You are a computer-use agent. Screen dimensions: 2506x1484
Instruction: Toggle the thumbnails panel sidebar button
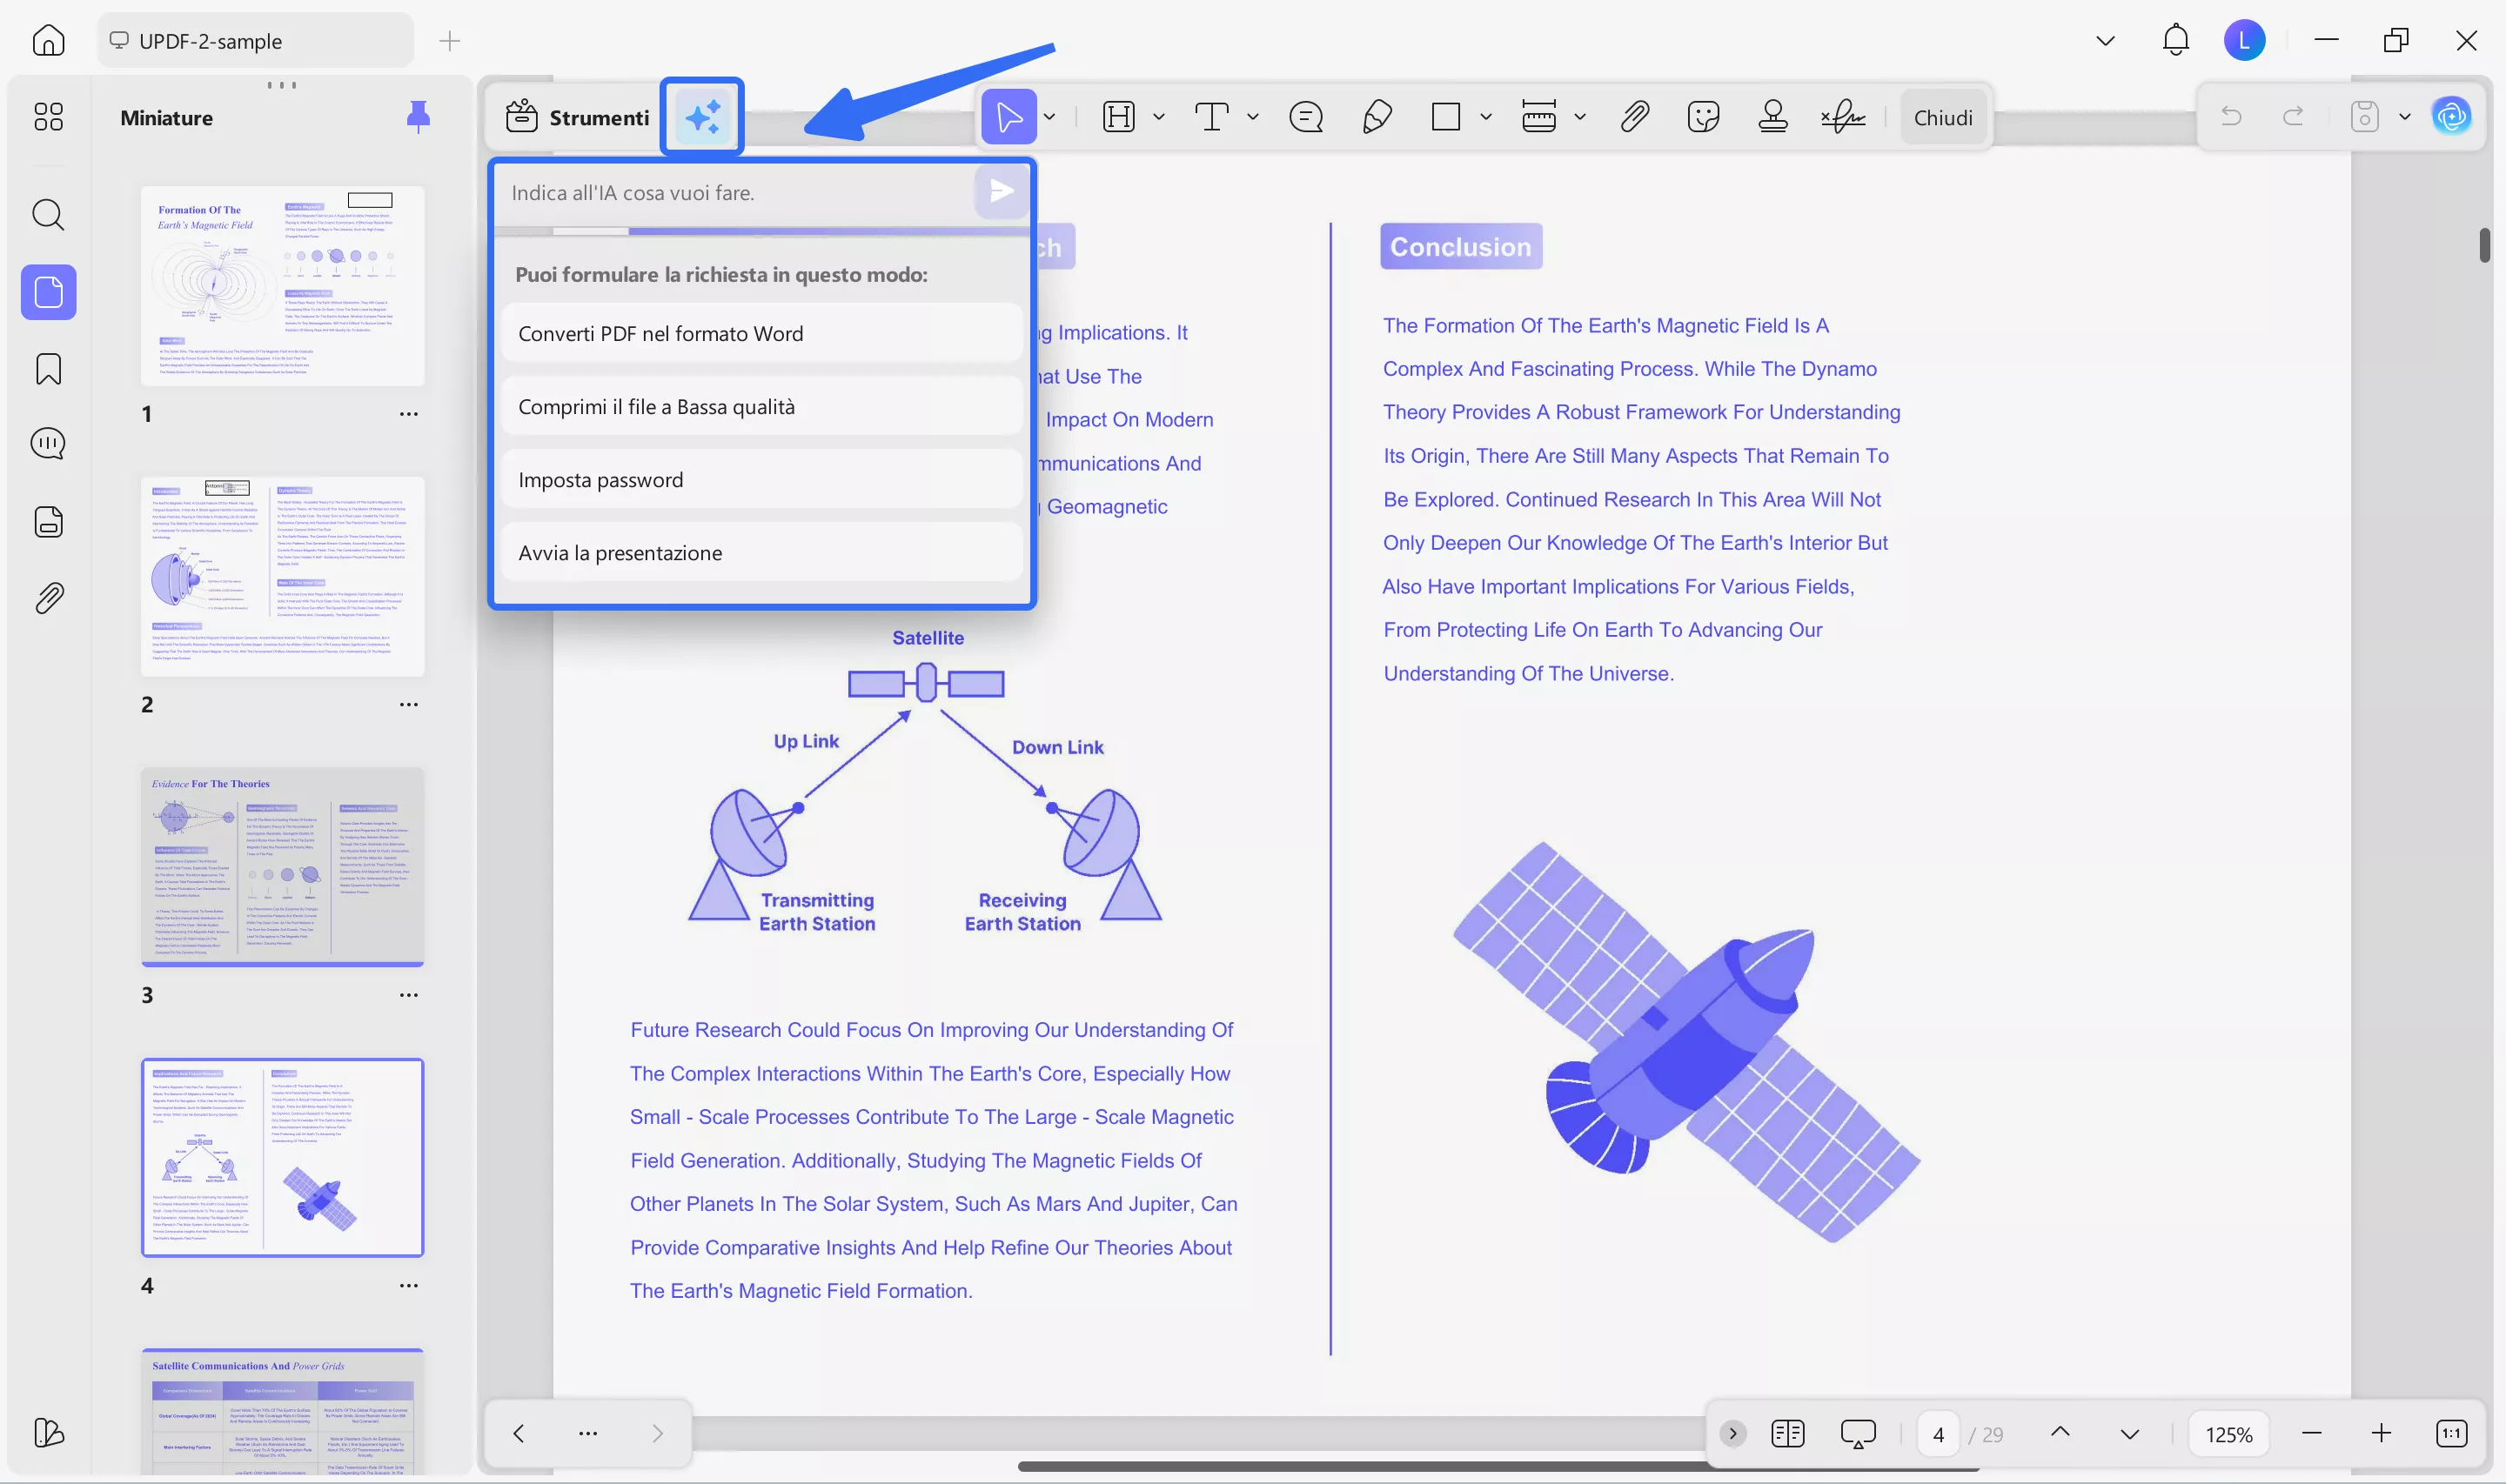pyautogui.click(x=48, y=292)
